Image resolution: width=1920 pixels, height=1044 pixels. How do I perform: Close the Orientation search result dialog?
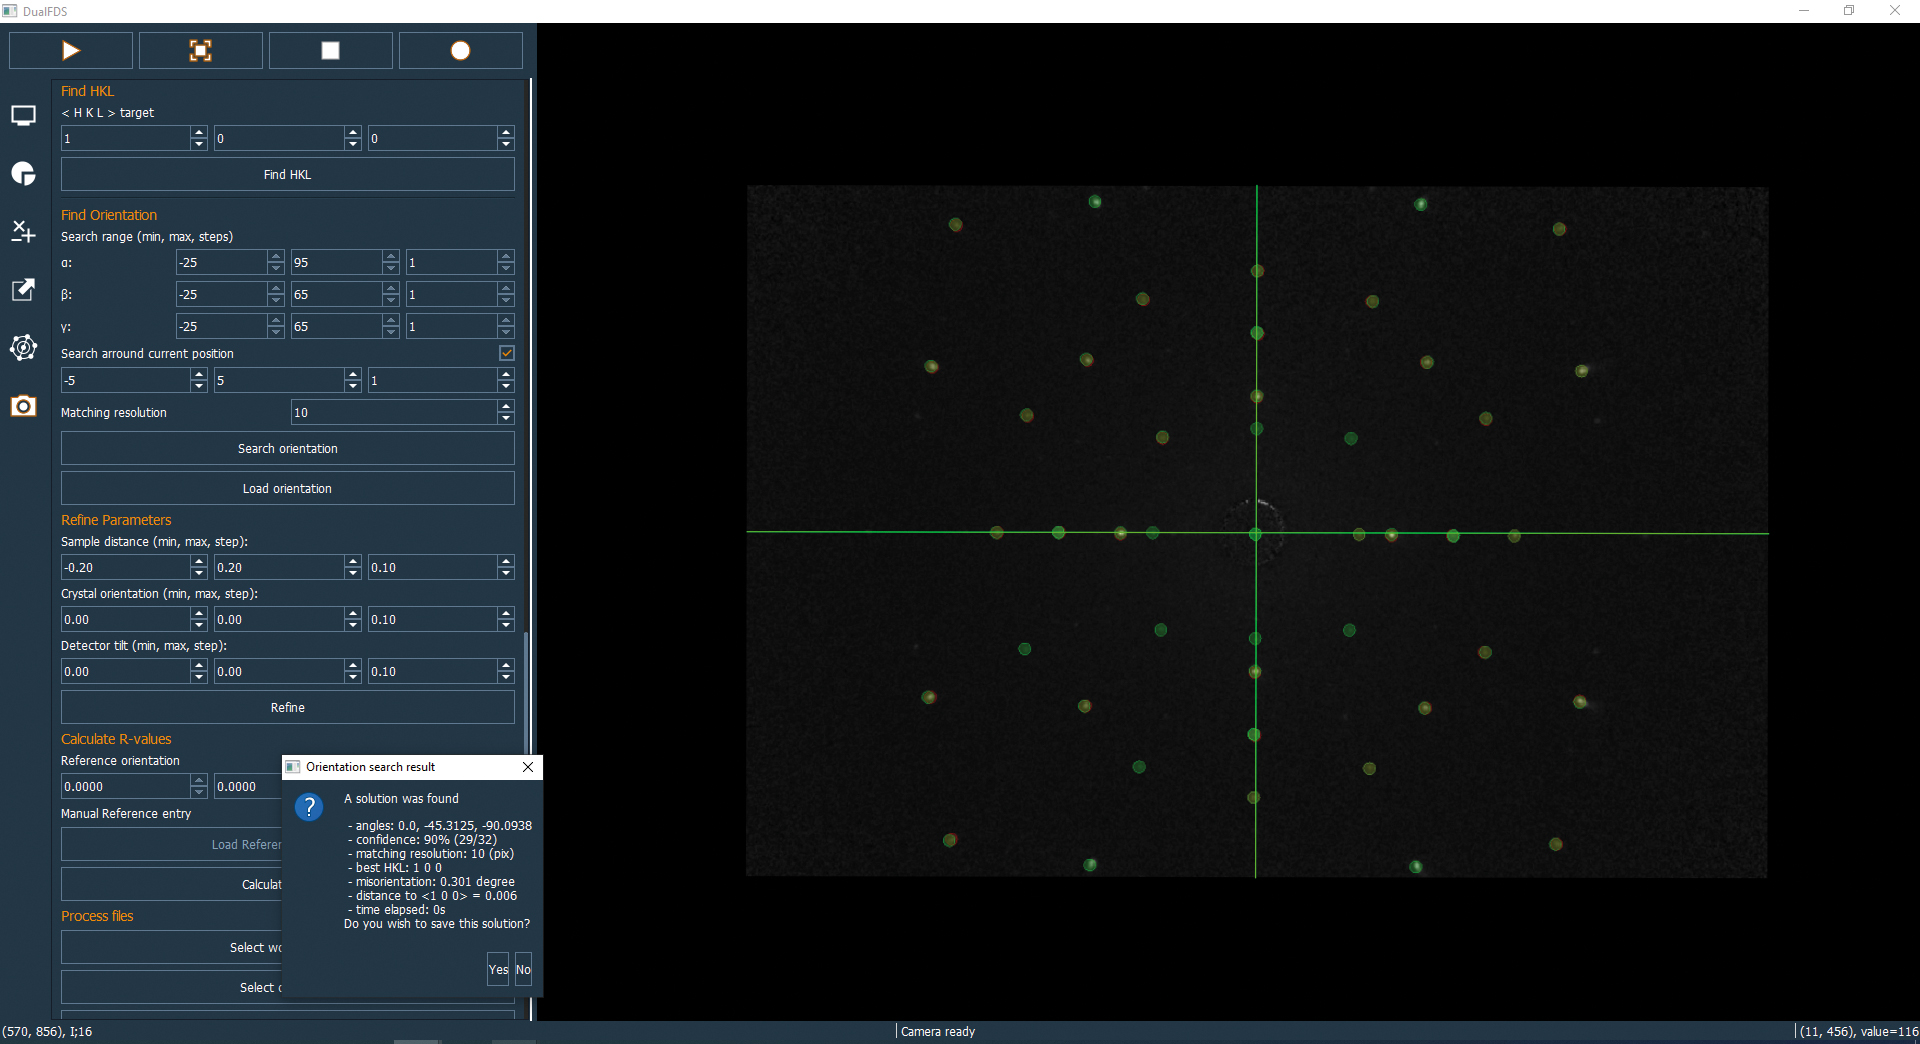pos(528,767)
